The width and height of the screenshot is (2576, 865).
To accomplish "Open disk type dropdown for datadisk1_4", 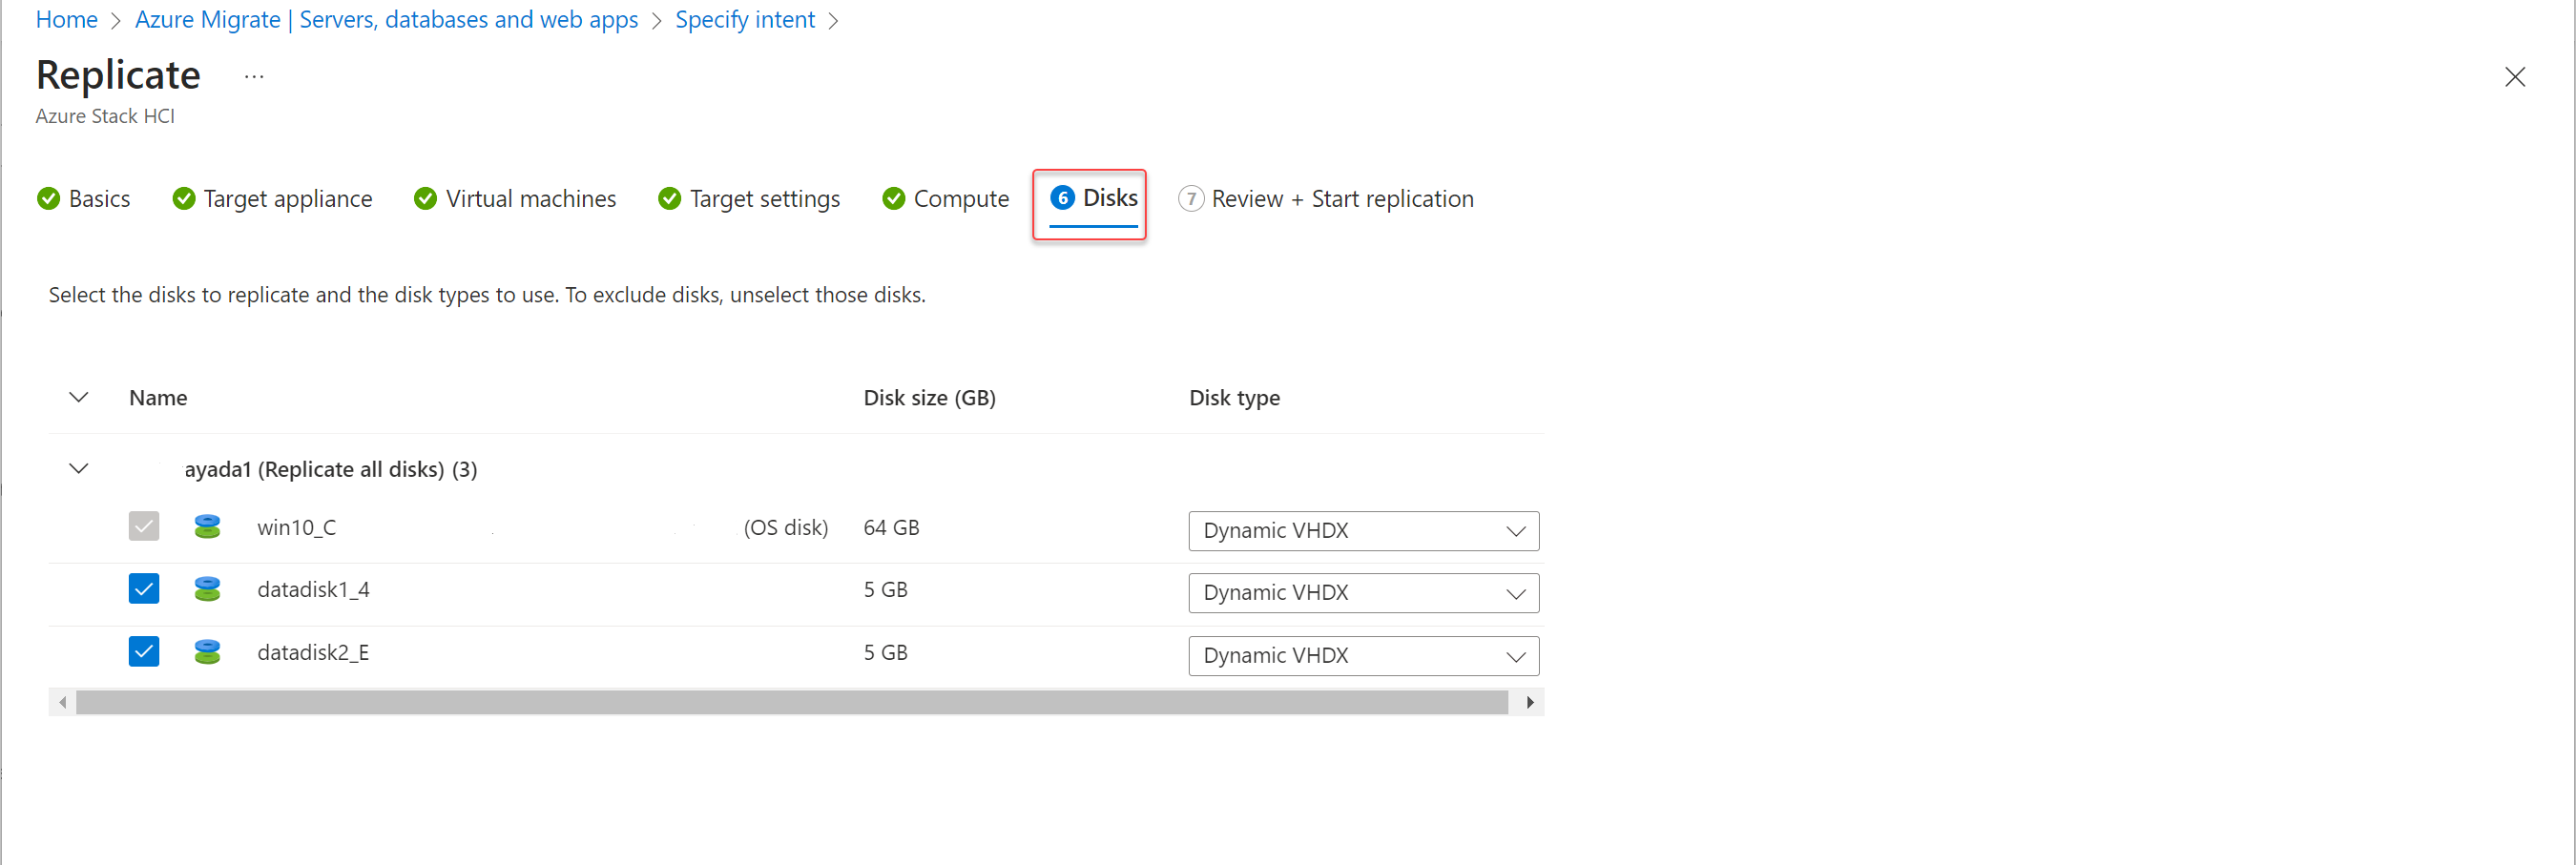I will pos(1363,593).
